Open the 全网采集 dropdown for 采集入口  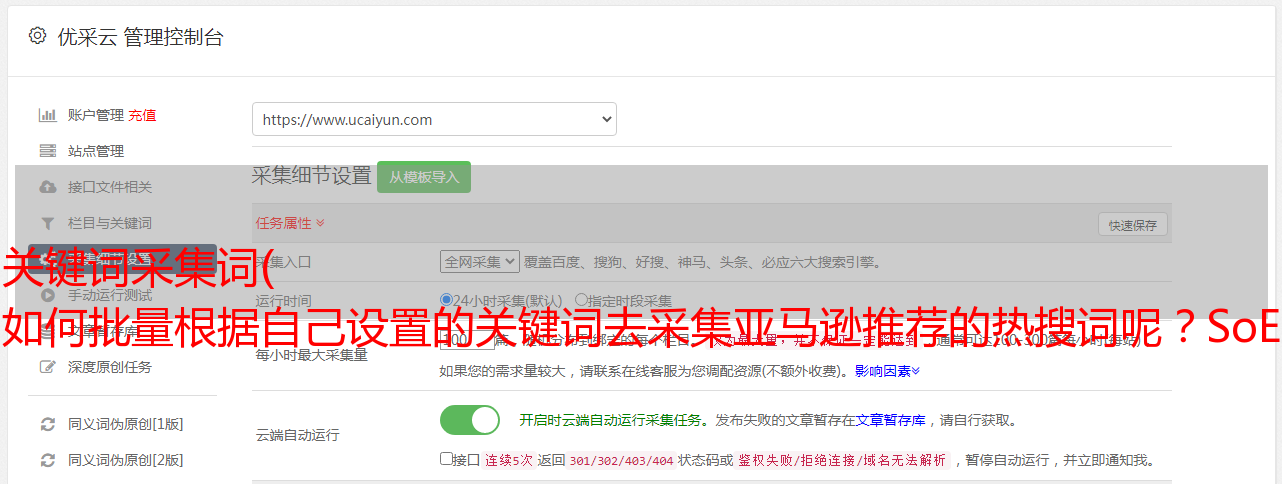(480, 261)
